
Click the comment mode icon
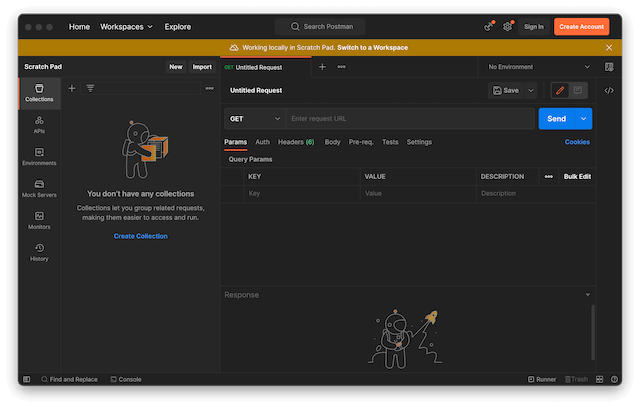[578, 90]
